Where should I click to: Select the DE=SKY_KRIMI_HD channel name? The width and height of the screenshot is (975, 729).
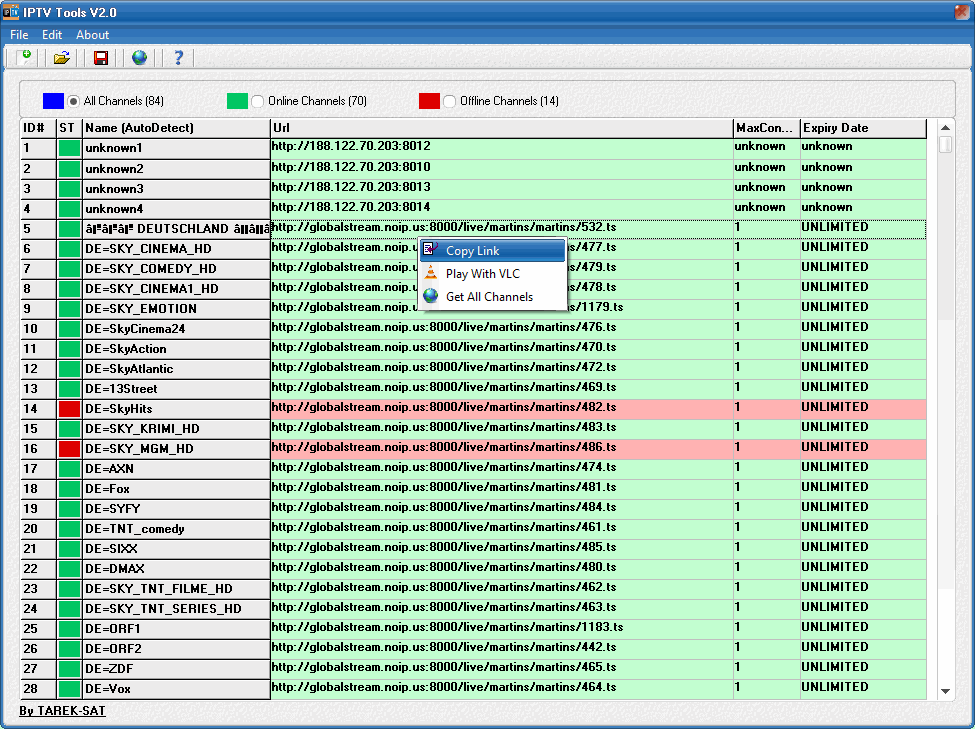pyautogui.click(x=142, y=429)
